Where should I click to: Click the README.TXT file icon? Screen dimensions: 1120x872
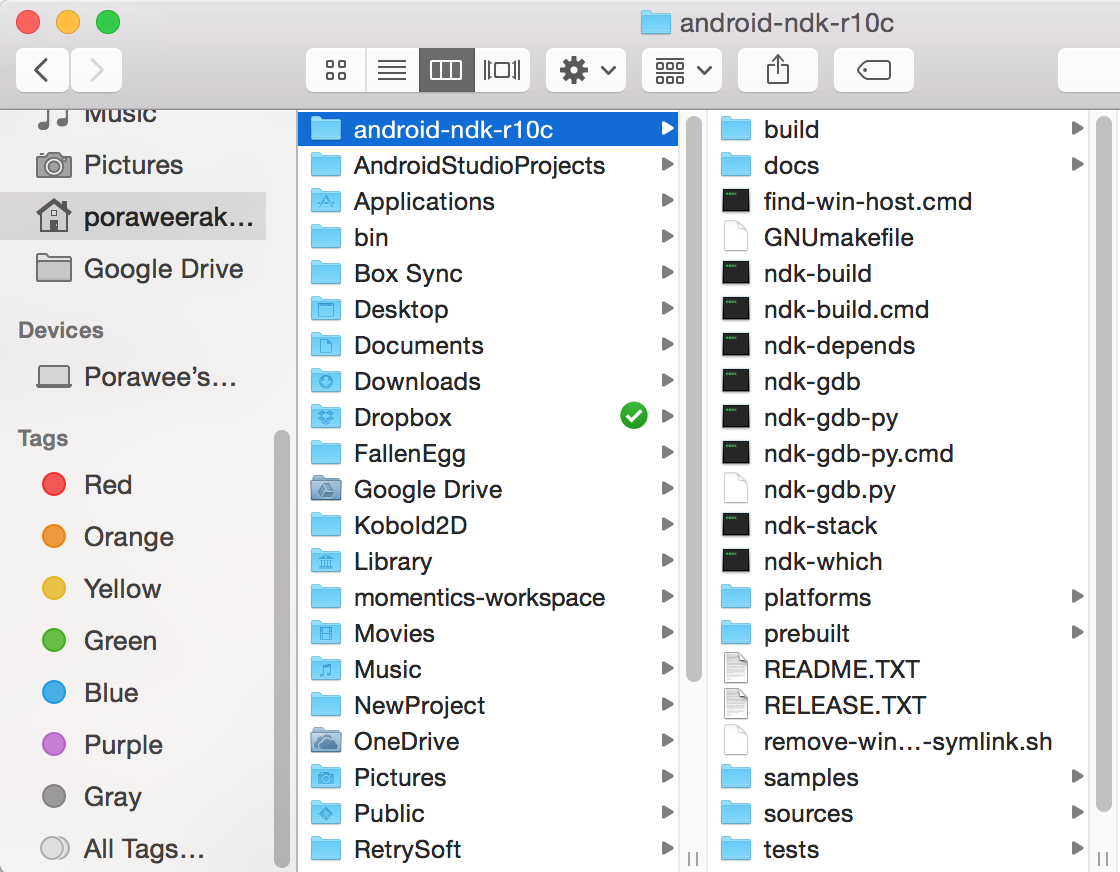click(x=736, y=669)
